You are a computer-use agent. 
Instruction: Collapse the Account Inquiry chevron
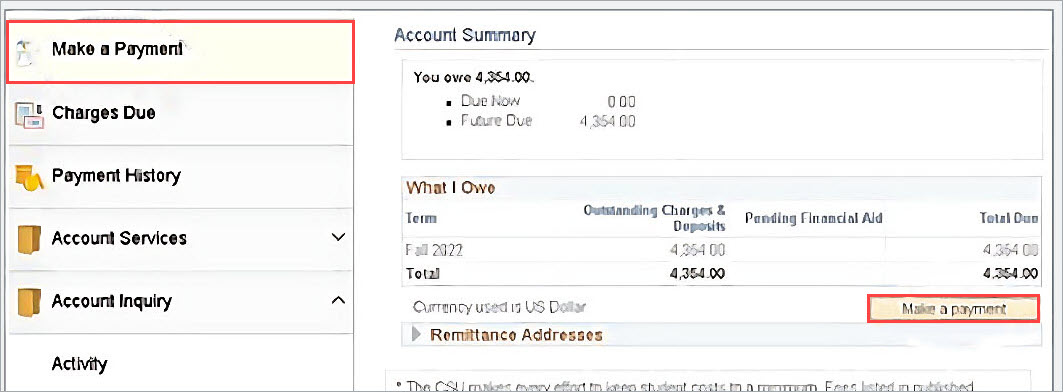pyautogui.click(x=338, y=300)
